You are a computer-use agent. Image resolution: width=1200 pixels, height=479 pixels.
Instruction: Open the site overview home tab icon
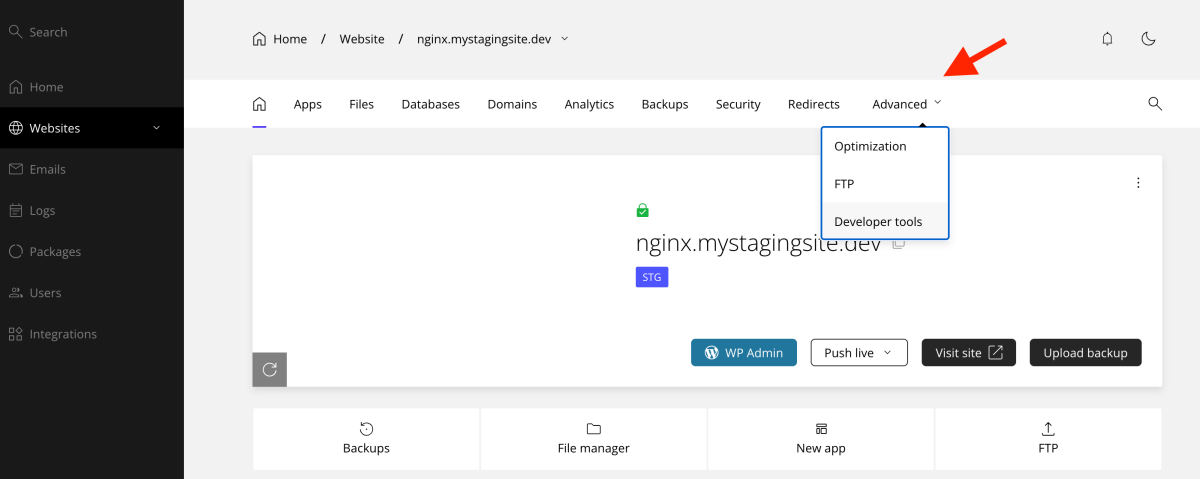pos(259,104)
